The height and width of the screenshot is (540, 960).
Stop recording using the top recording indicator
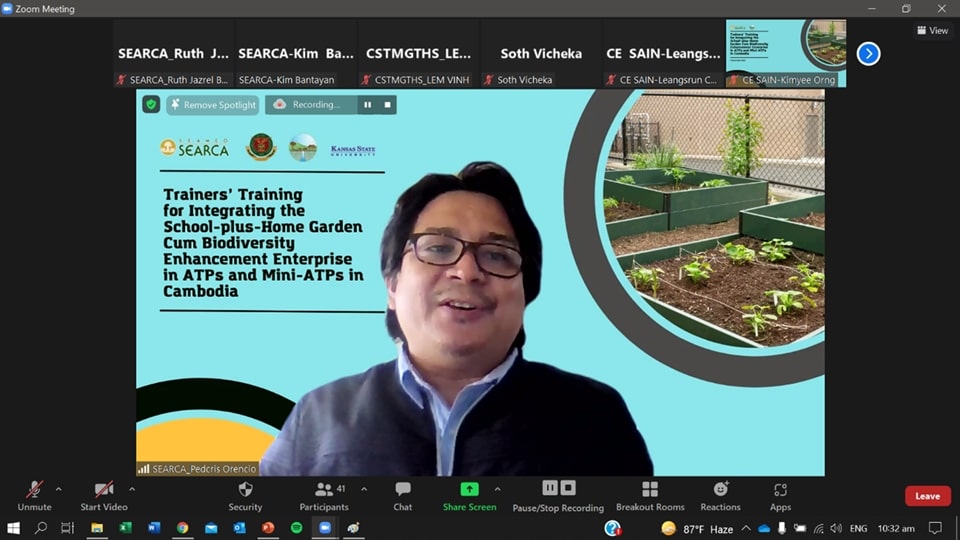click(388, 104)
